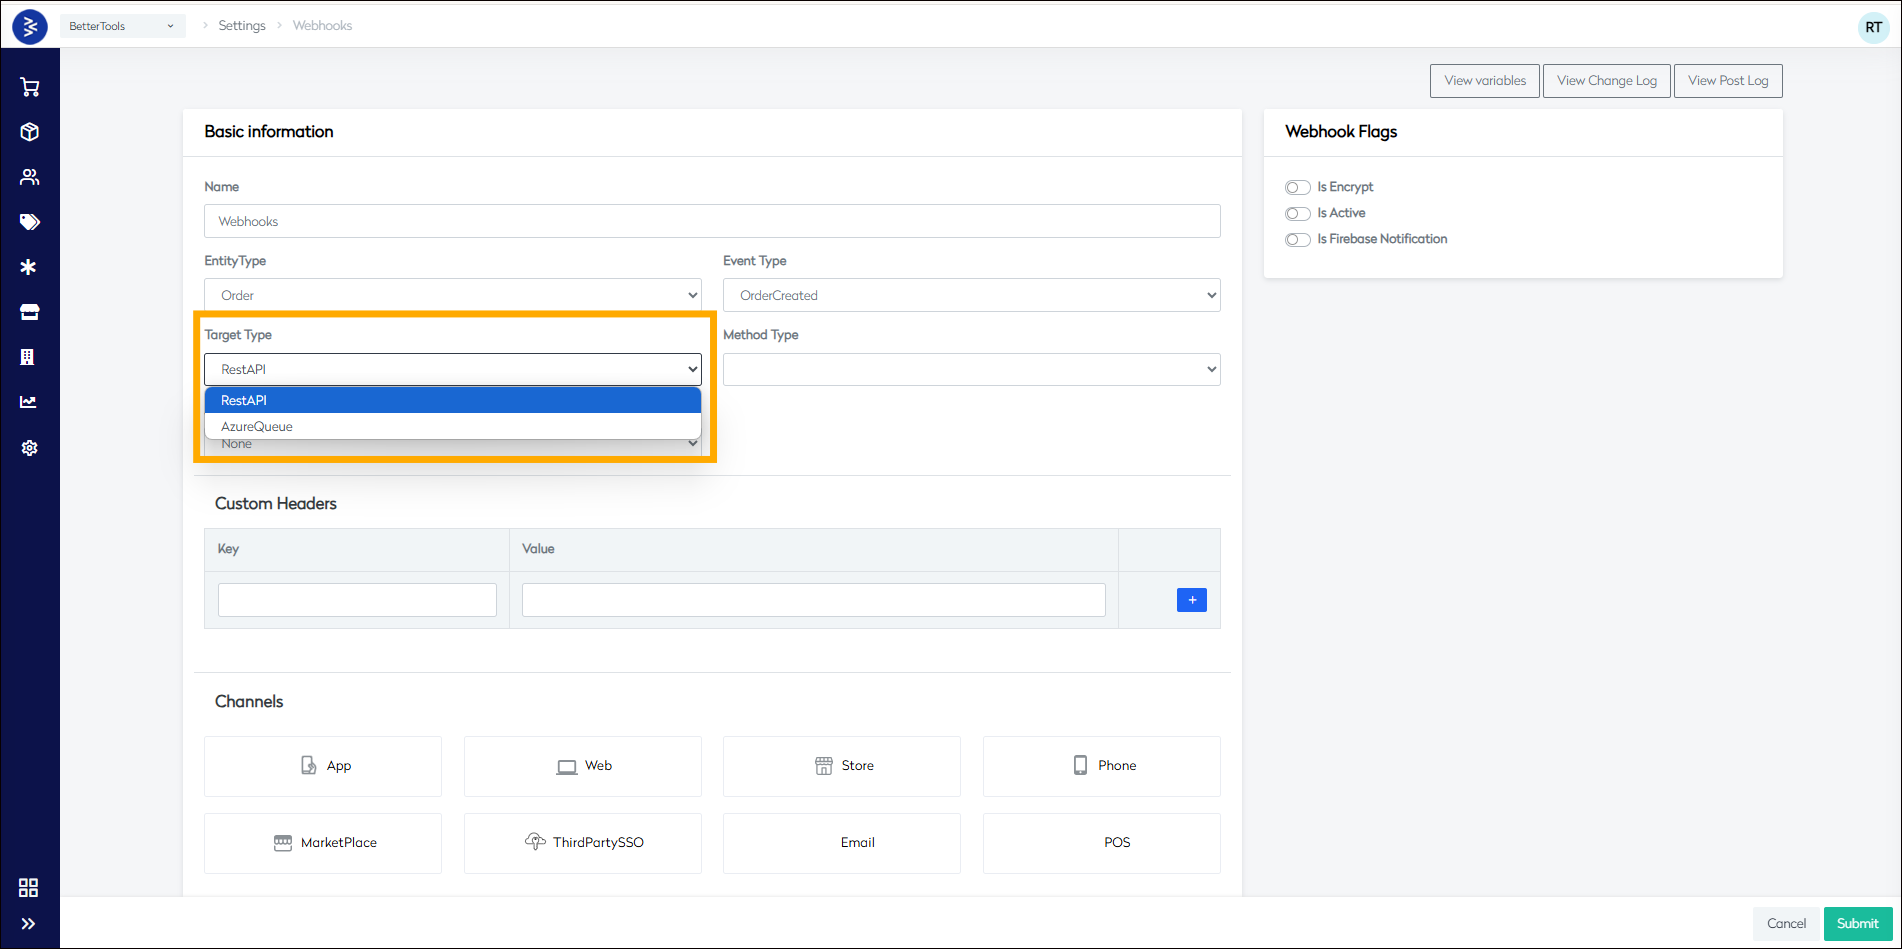Turn on the Is Active switch
Screen dimensions: 1902x949
tap(1297, 213)
